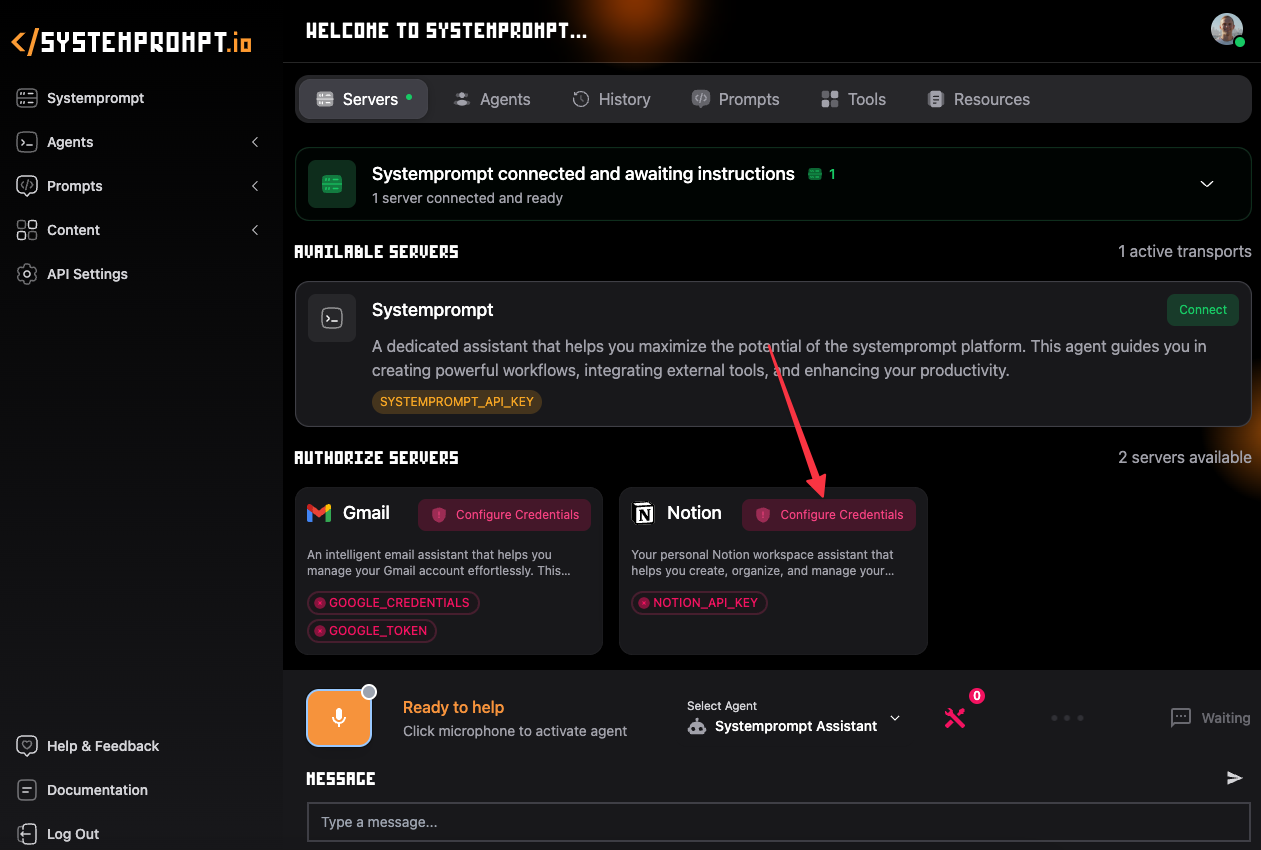Click the Systemprompt server terminal icon
Screen dimensions: 1261x850
point(332,318)
